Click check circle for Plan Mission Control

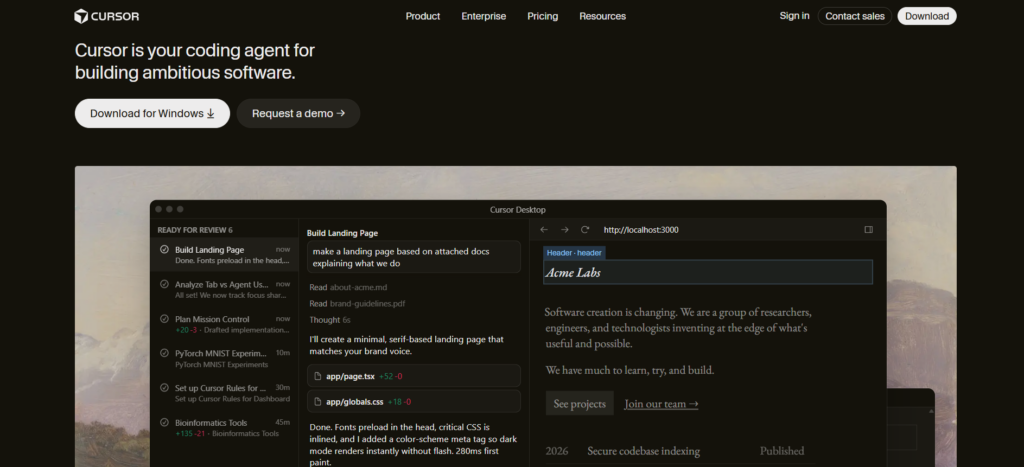165,319
